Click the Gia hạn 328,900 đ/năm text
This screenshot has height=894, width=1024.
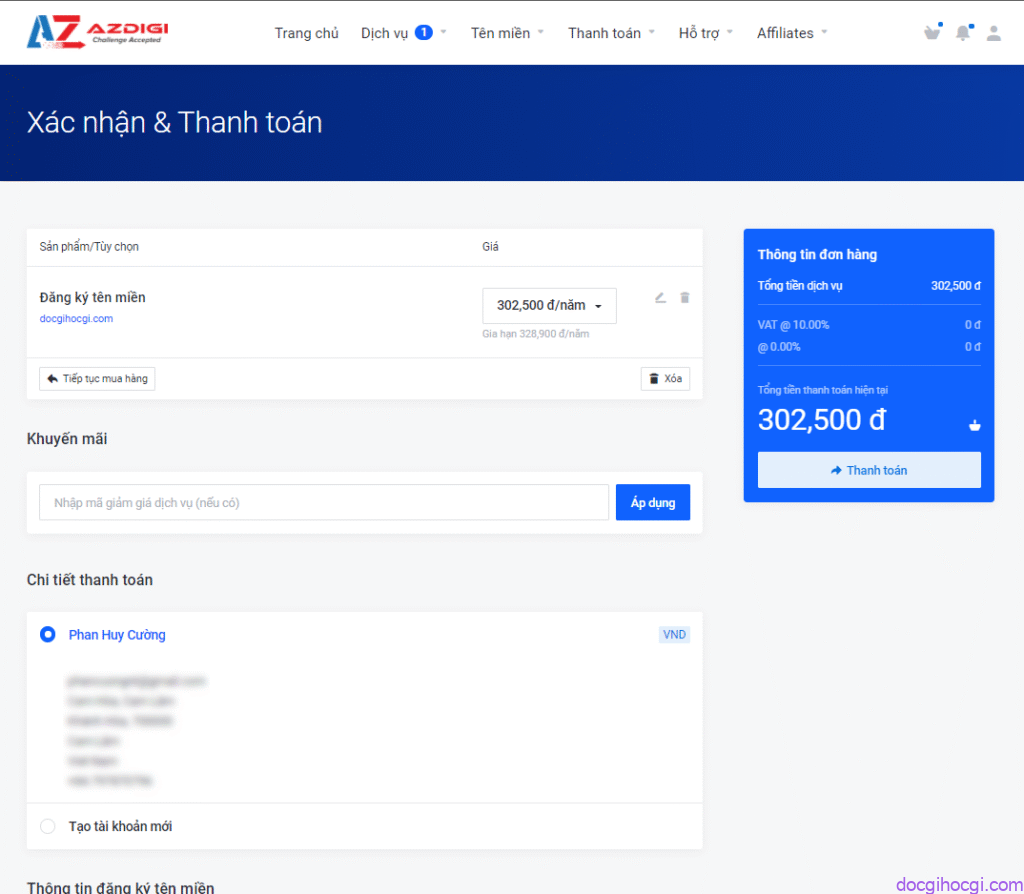pos(536,334)
